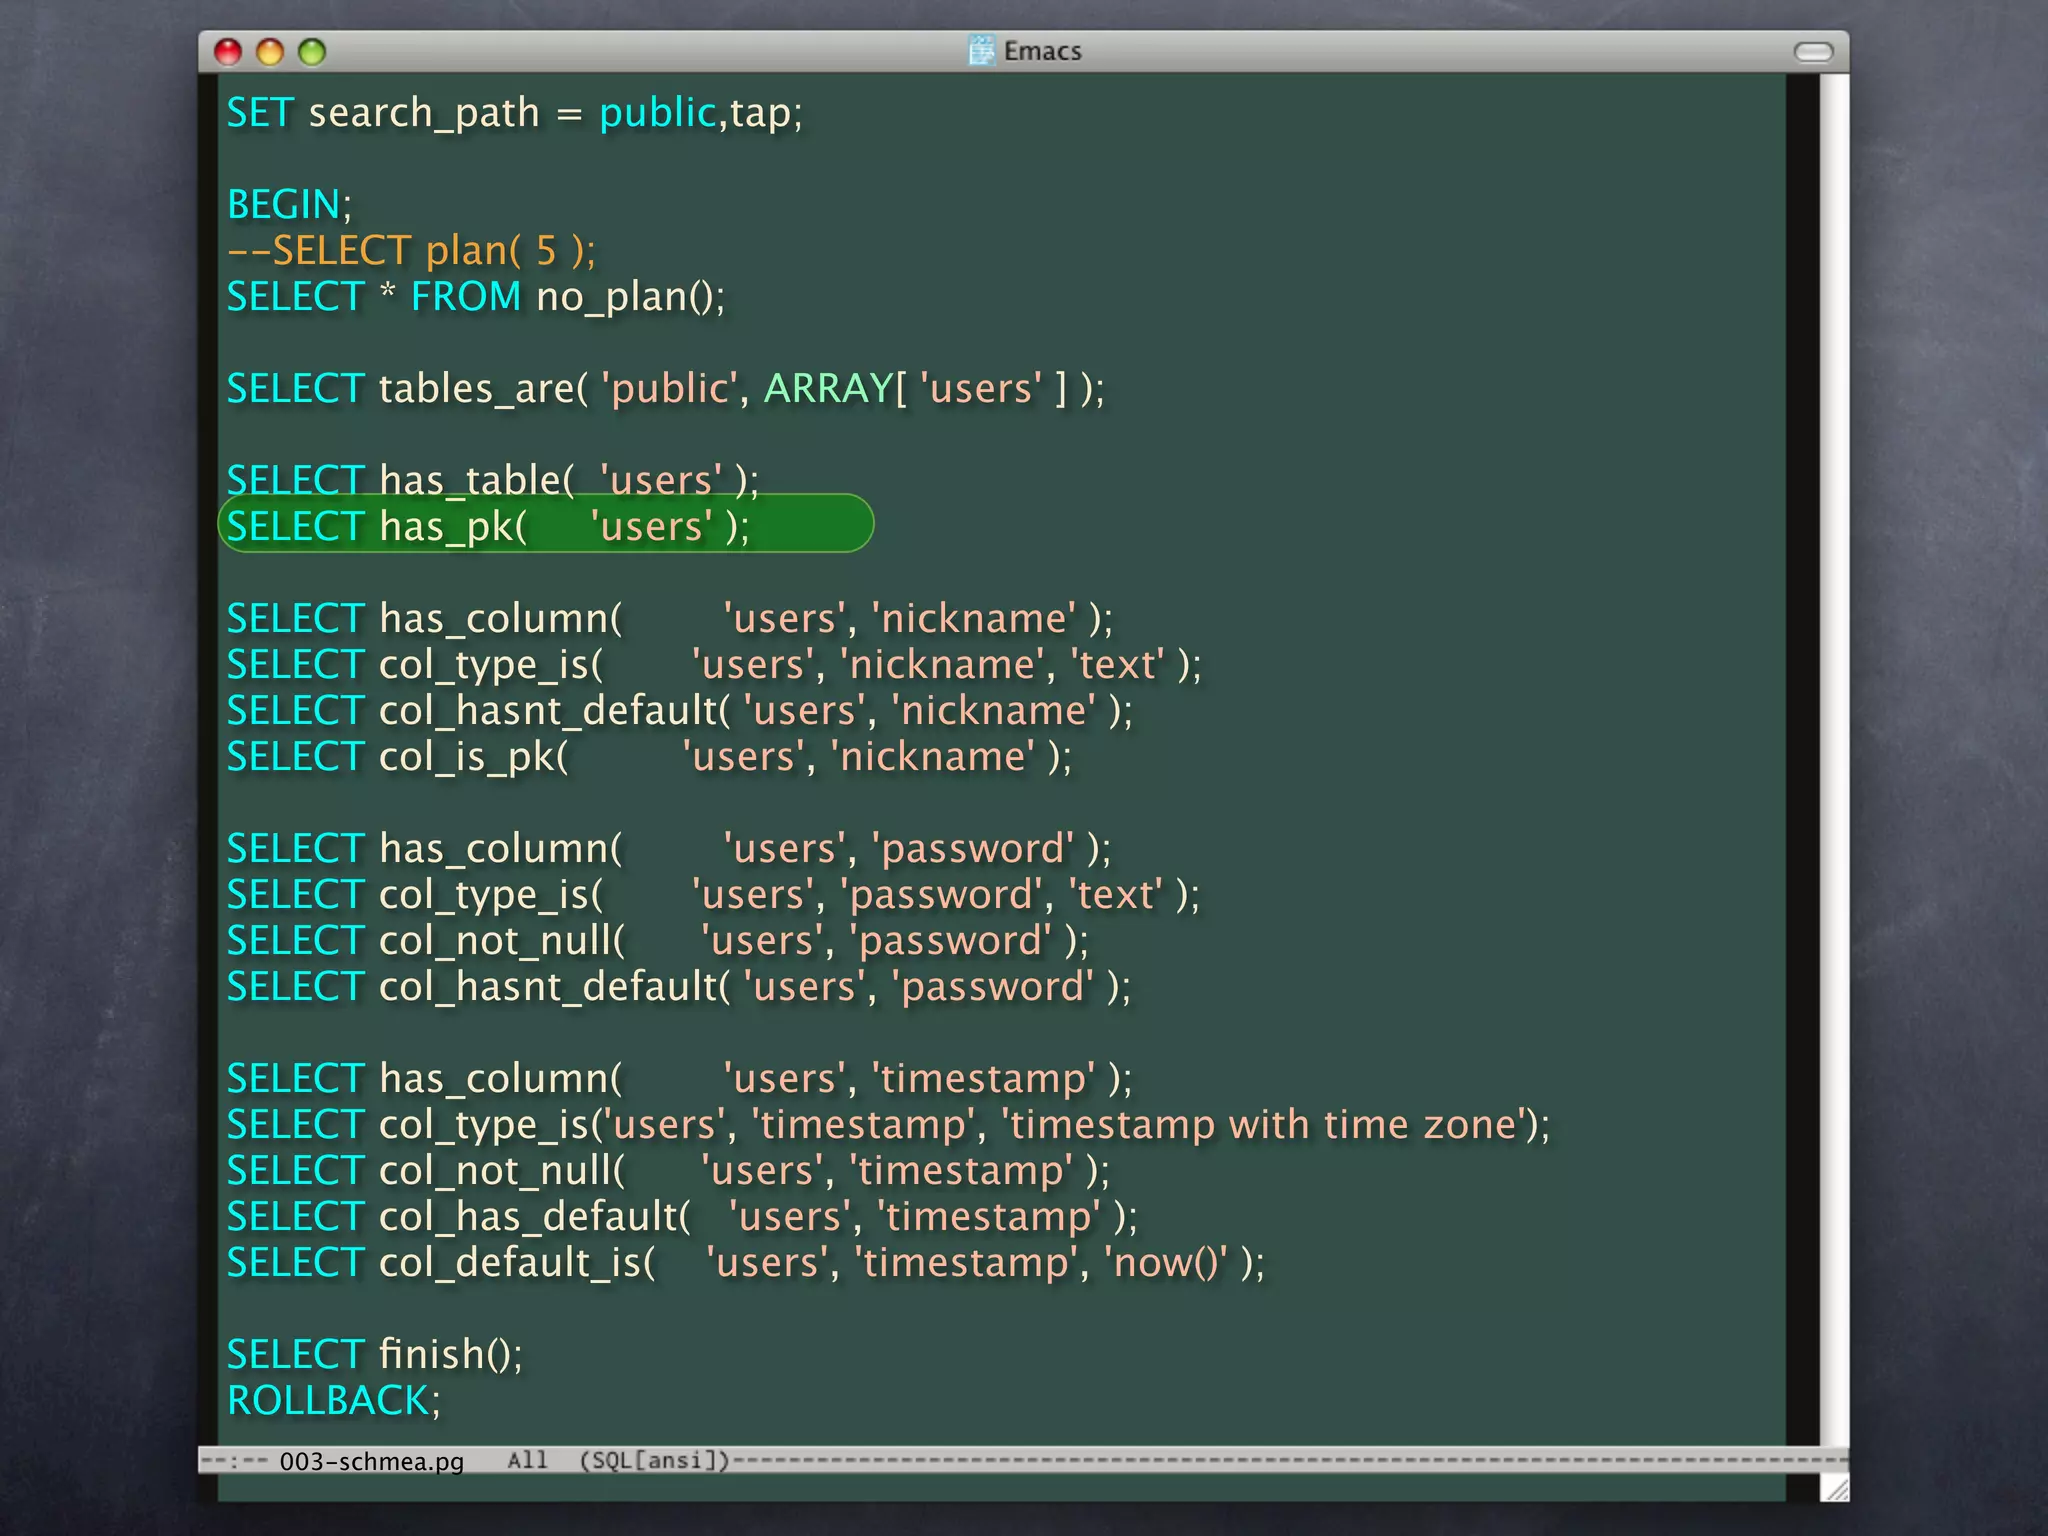2048x1536 pixels.
Task: Click the 'BEGIN;' line
Action: coord(289,205)
